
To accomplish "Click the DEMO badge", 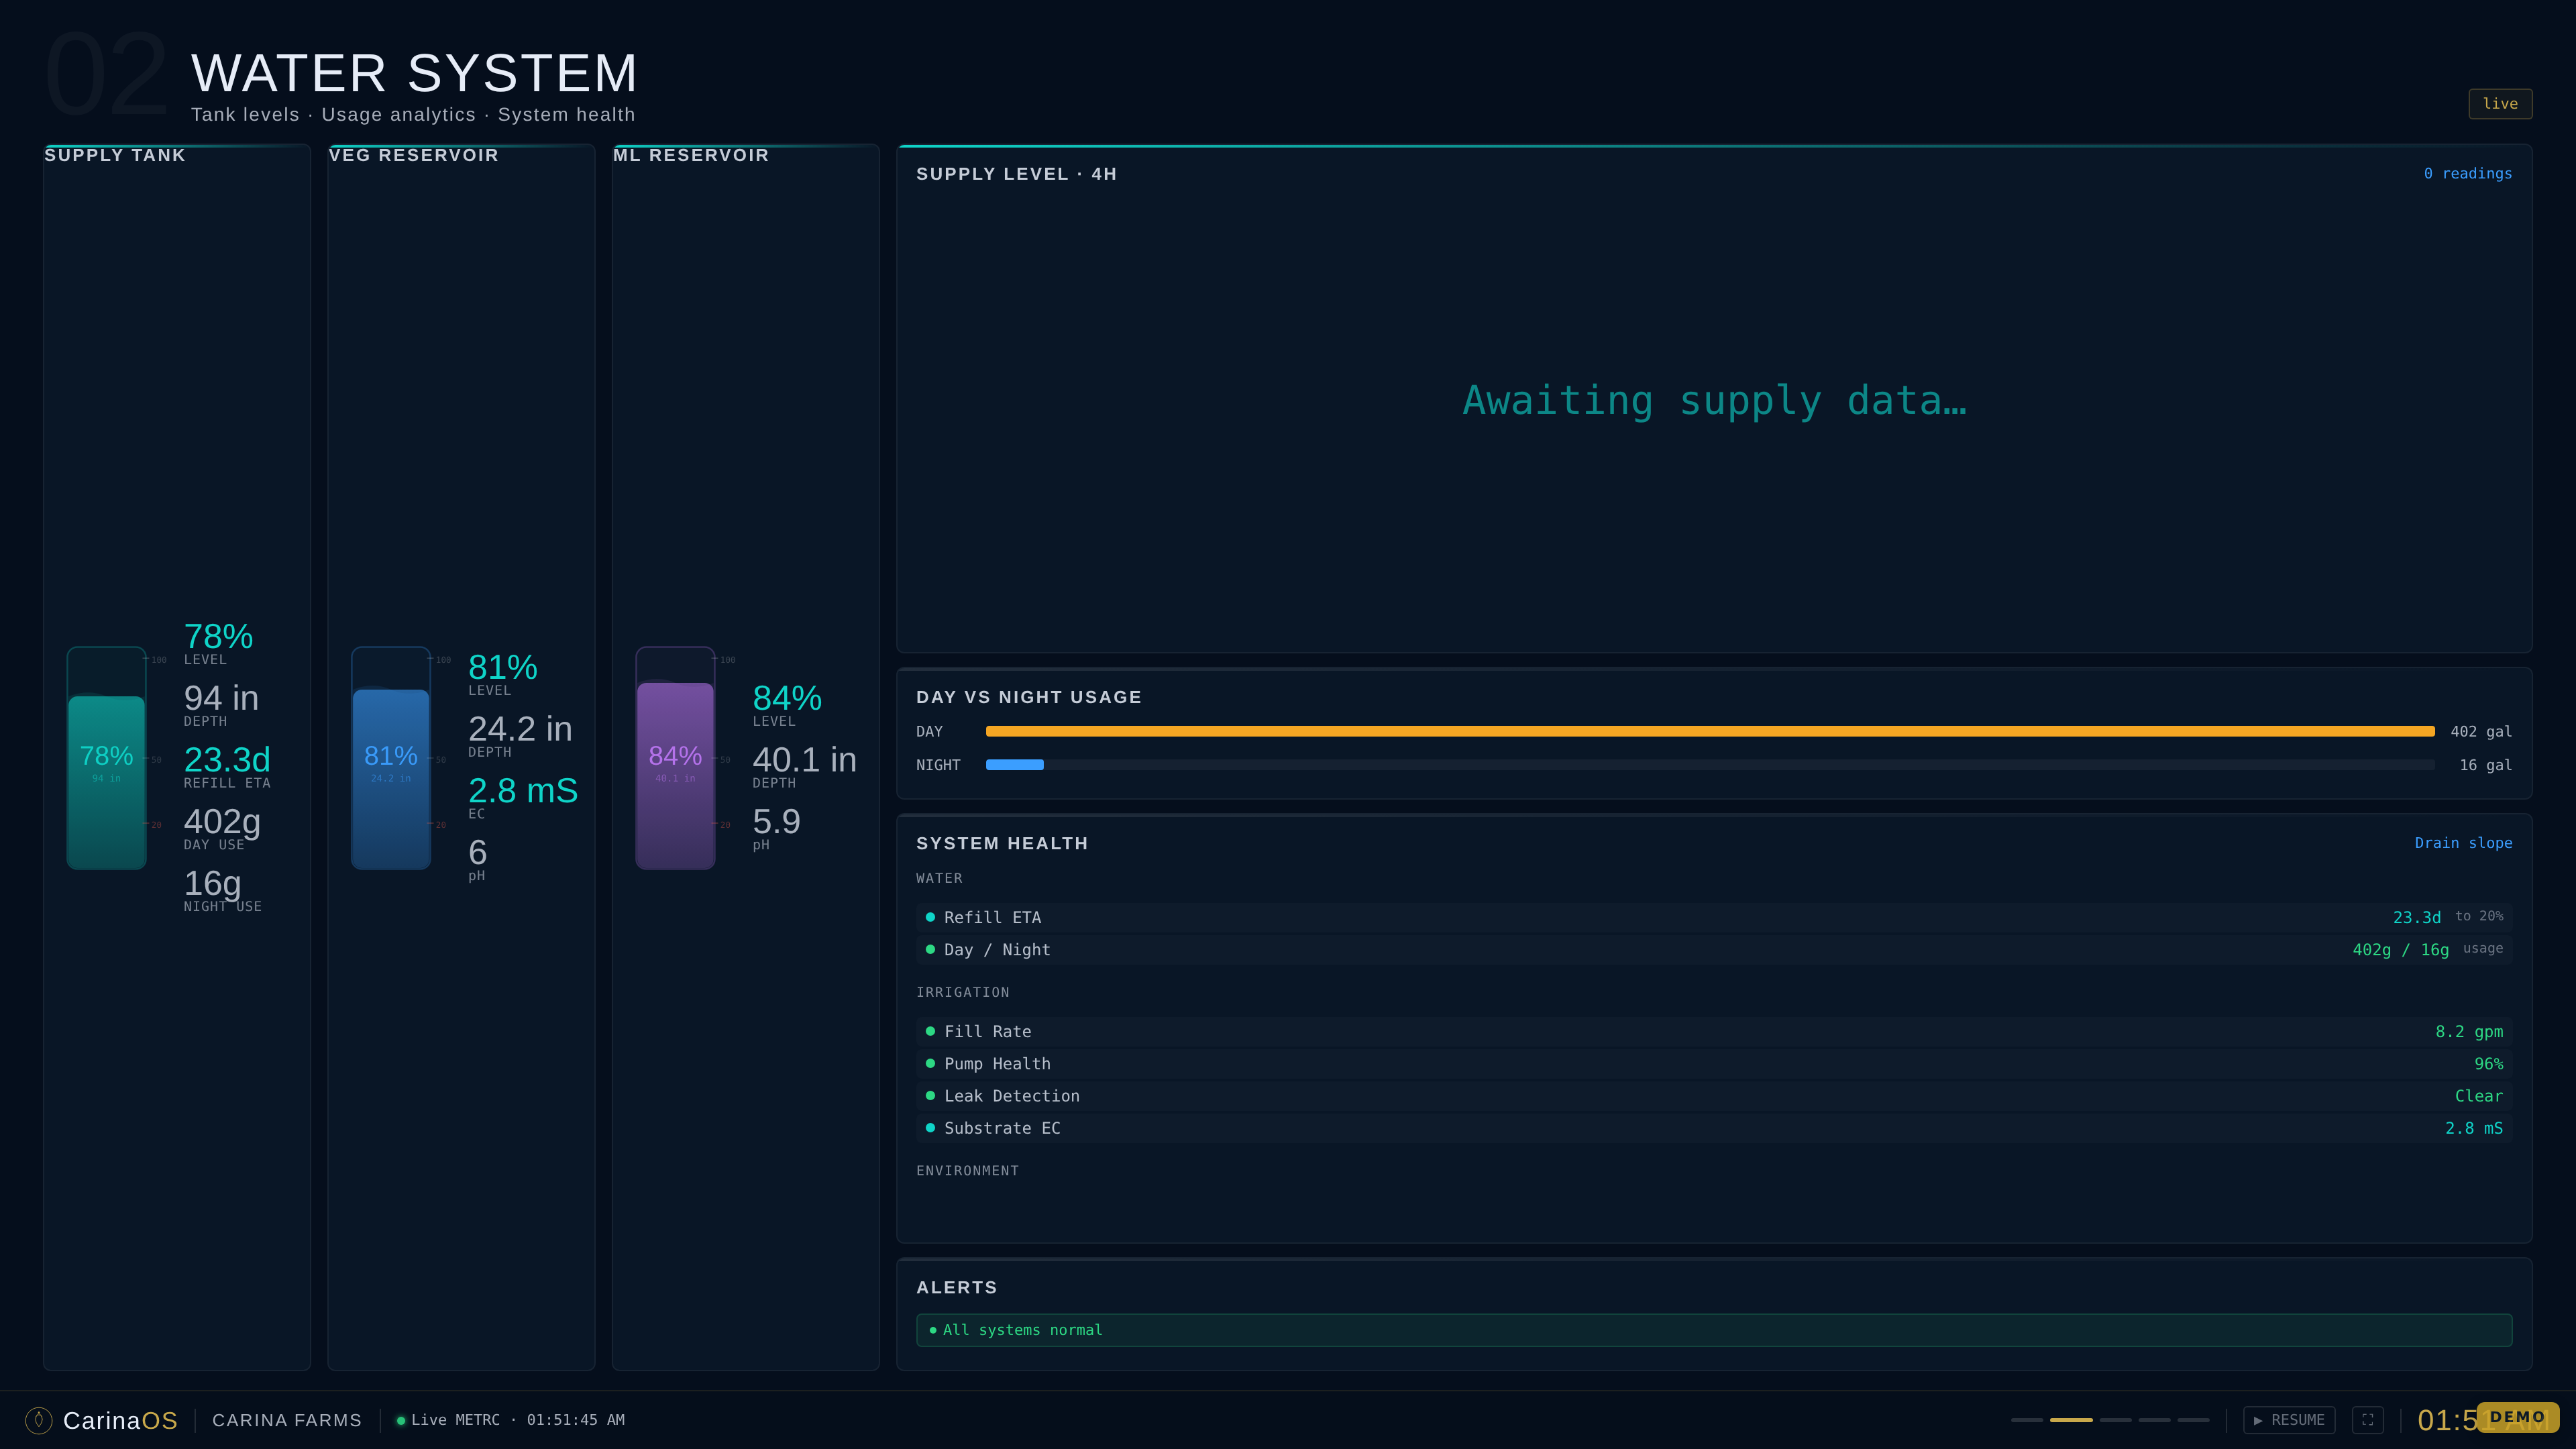I will 2517,1417.
